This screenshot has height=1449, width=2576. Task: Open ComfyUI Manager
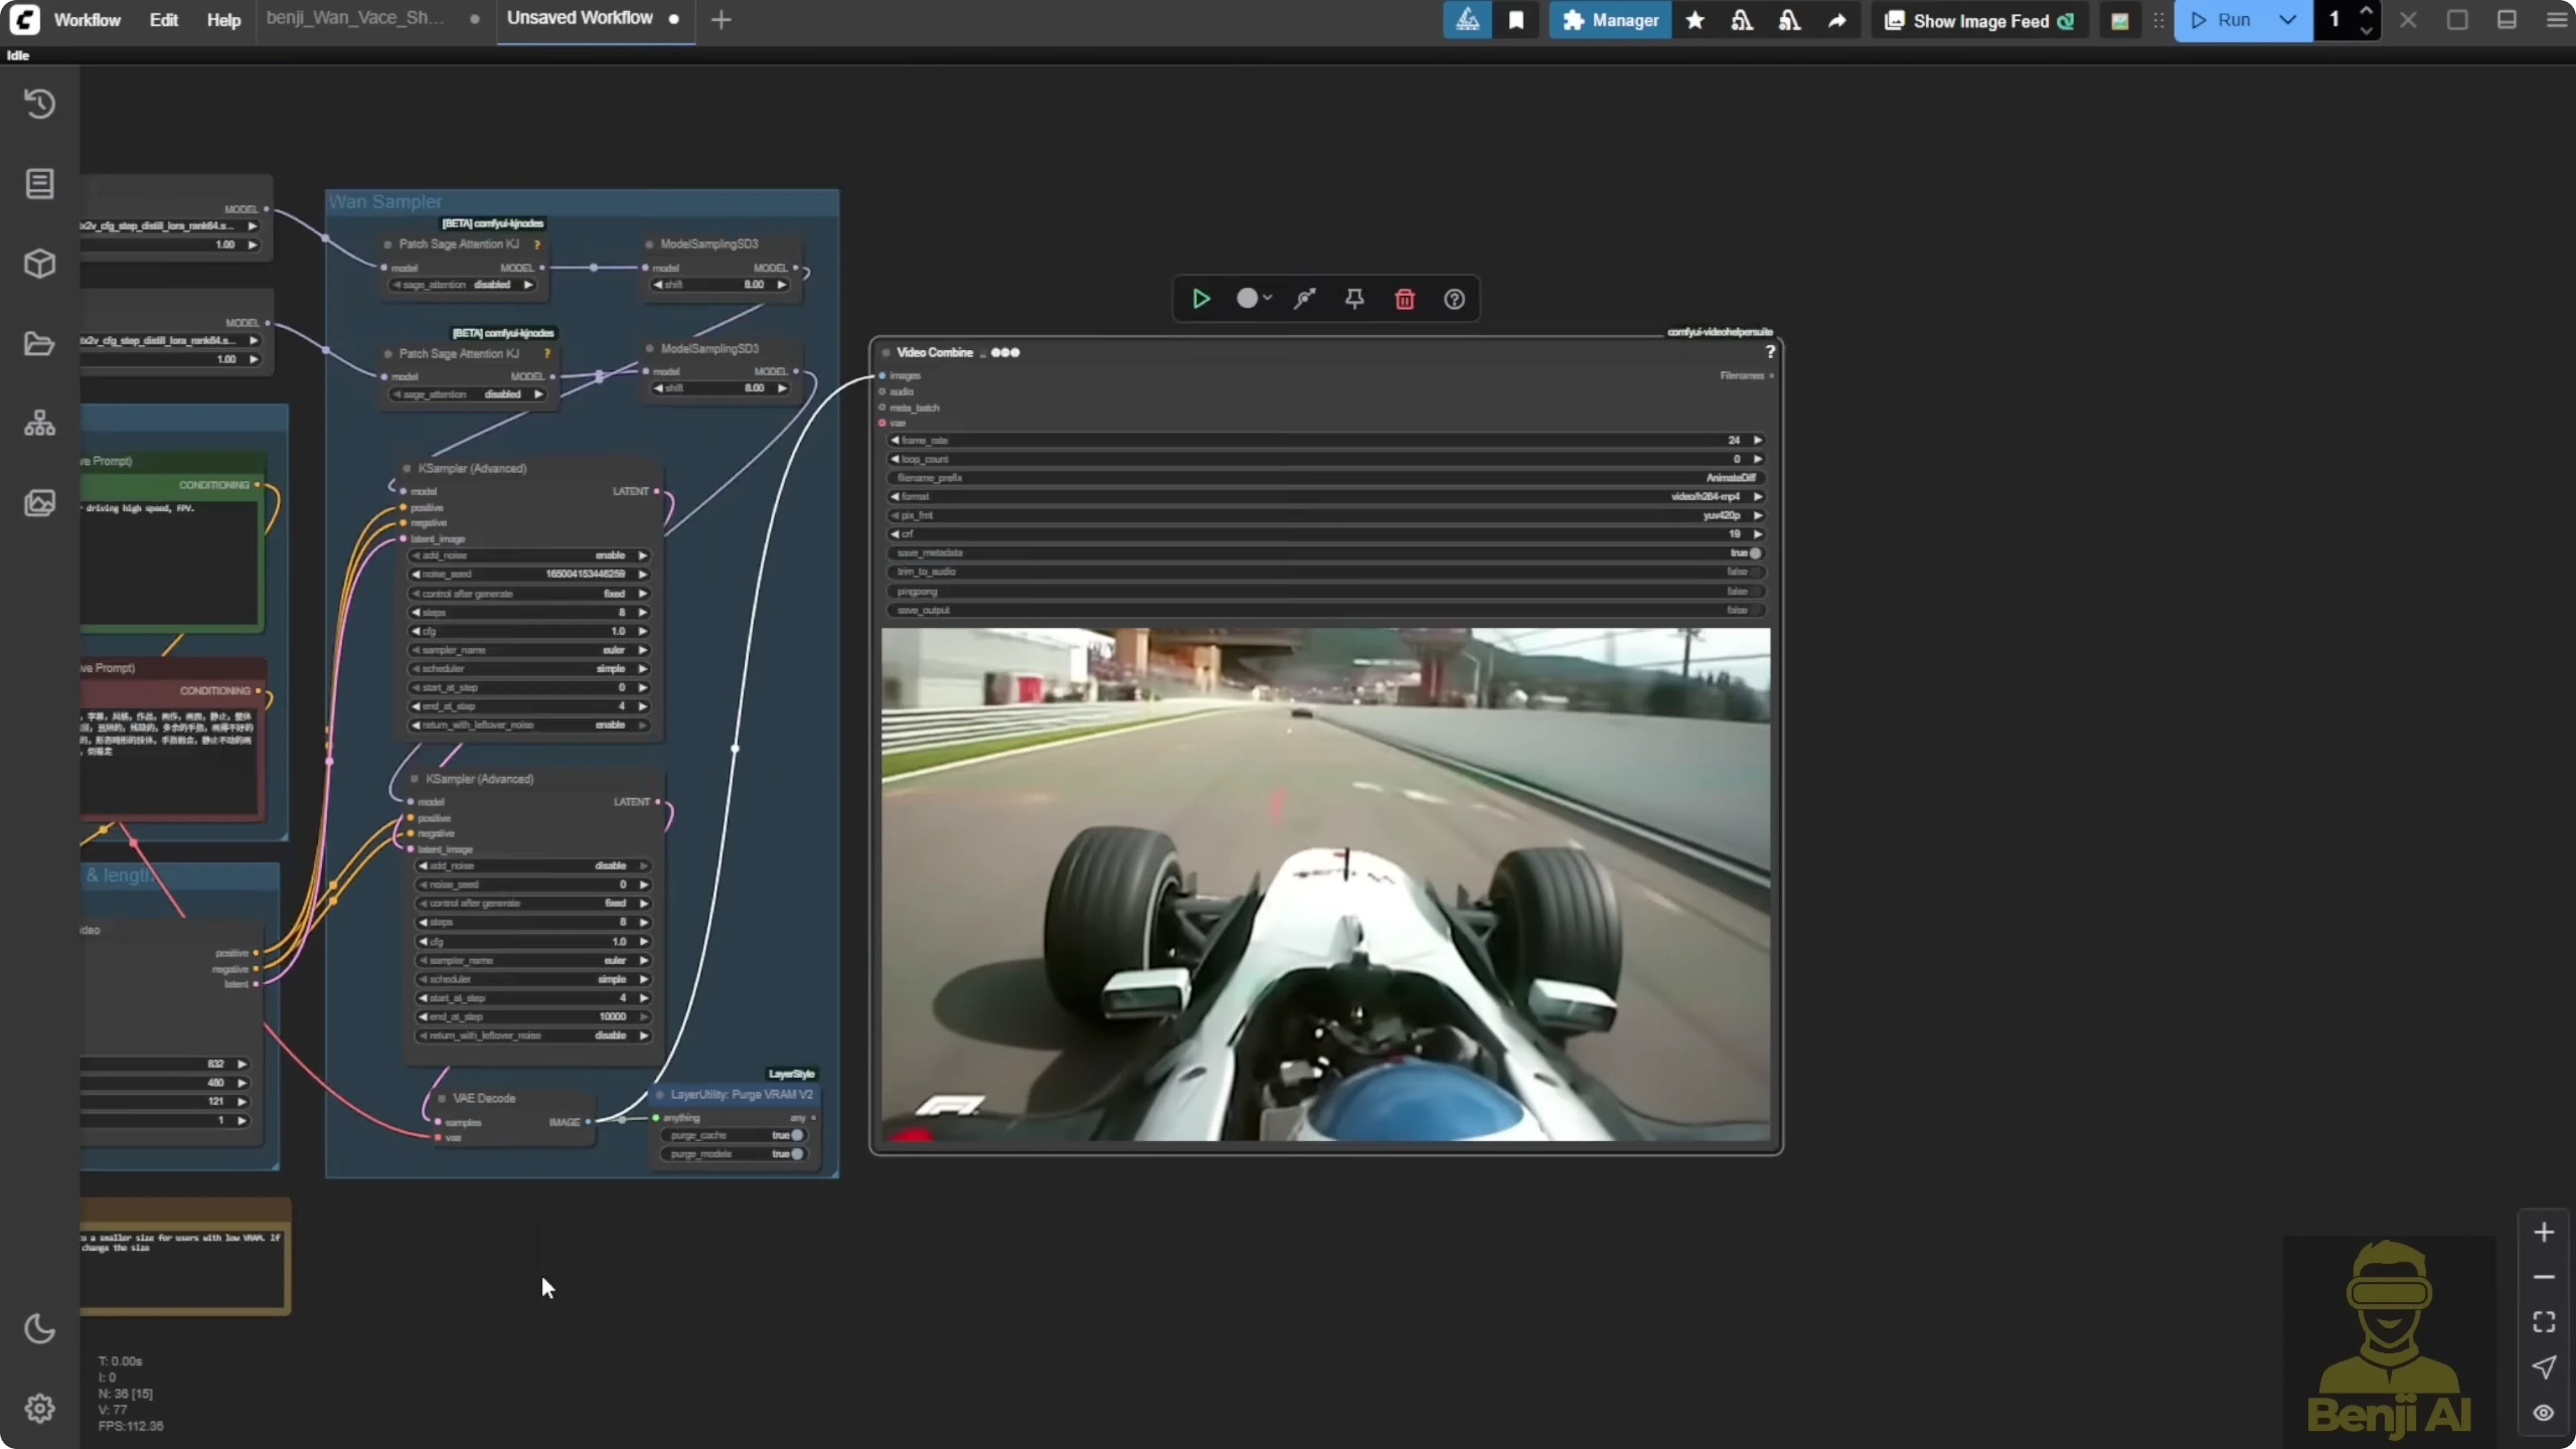coord(1608,20)
